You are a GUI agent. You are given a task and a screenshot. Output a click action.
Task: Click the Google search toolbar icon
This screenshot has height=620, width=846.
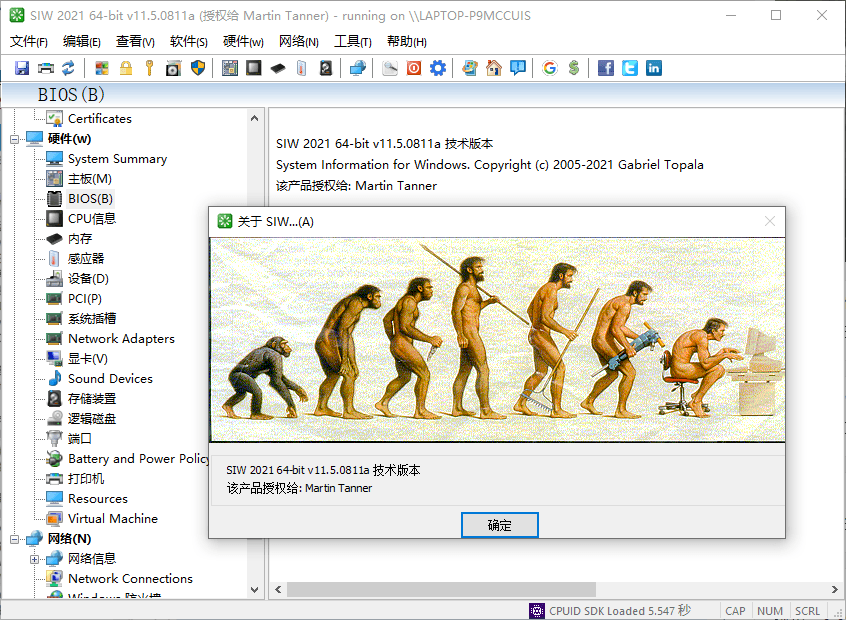click(x=549, y=67)
